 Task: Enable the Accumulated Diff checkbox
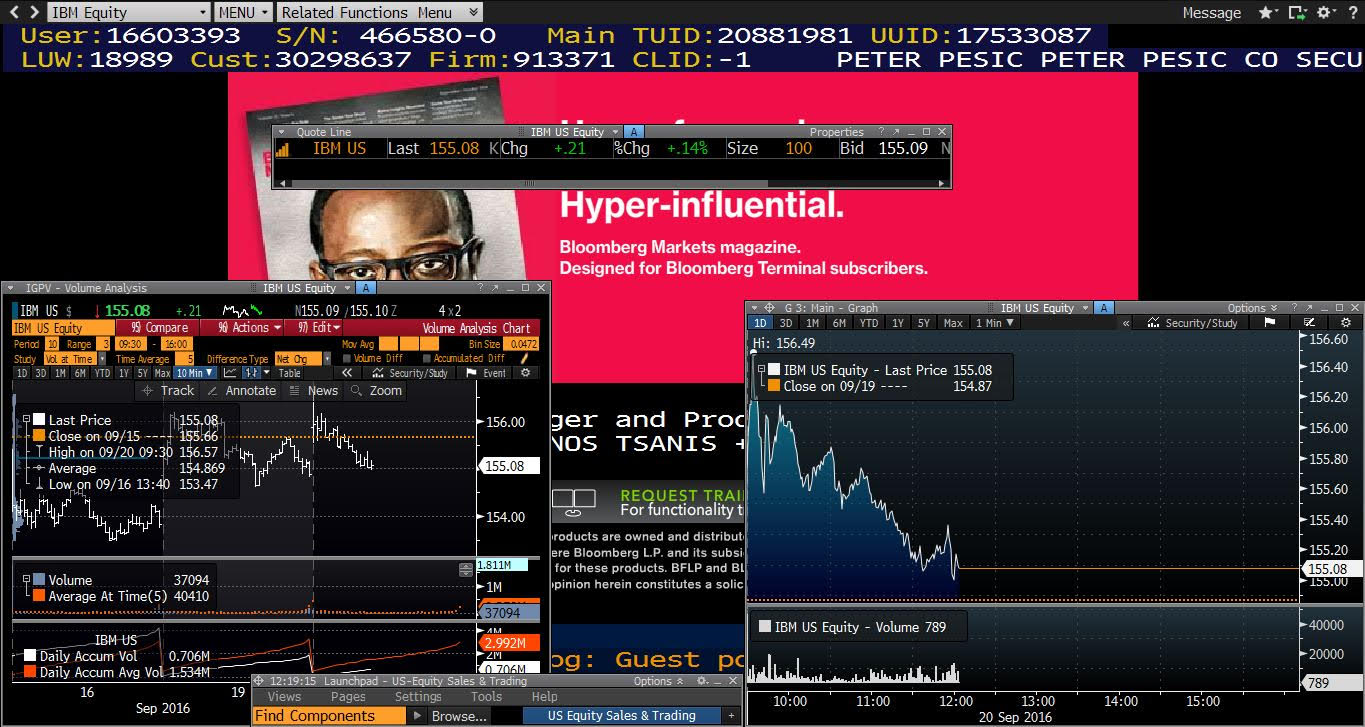coord(427,359)
